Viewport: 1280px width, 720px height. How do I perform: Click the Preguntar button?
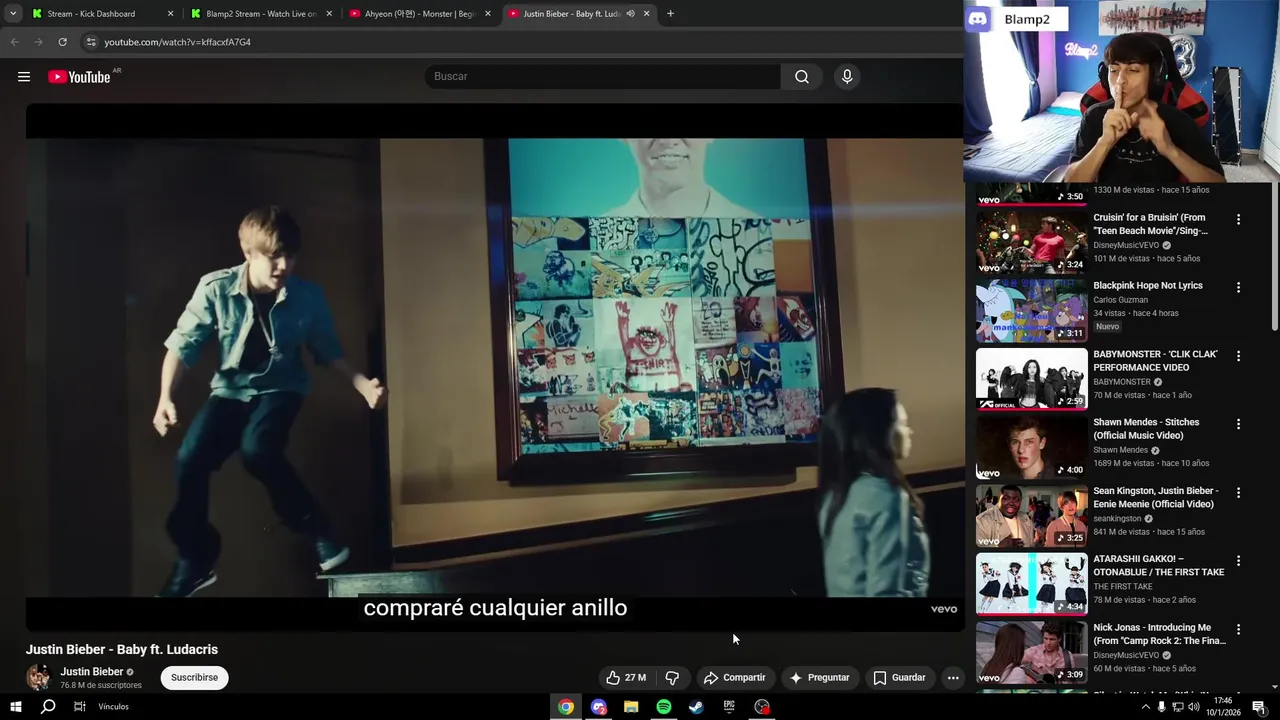[819, 677]
